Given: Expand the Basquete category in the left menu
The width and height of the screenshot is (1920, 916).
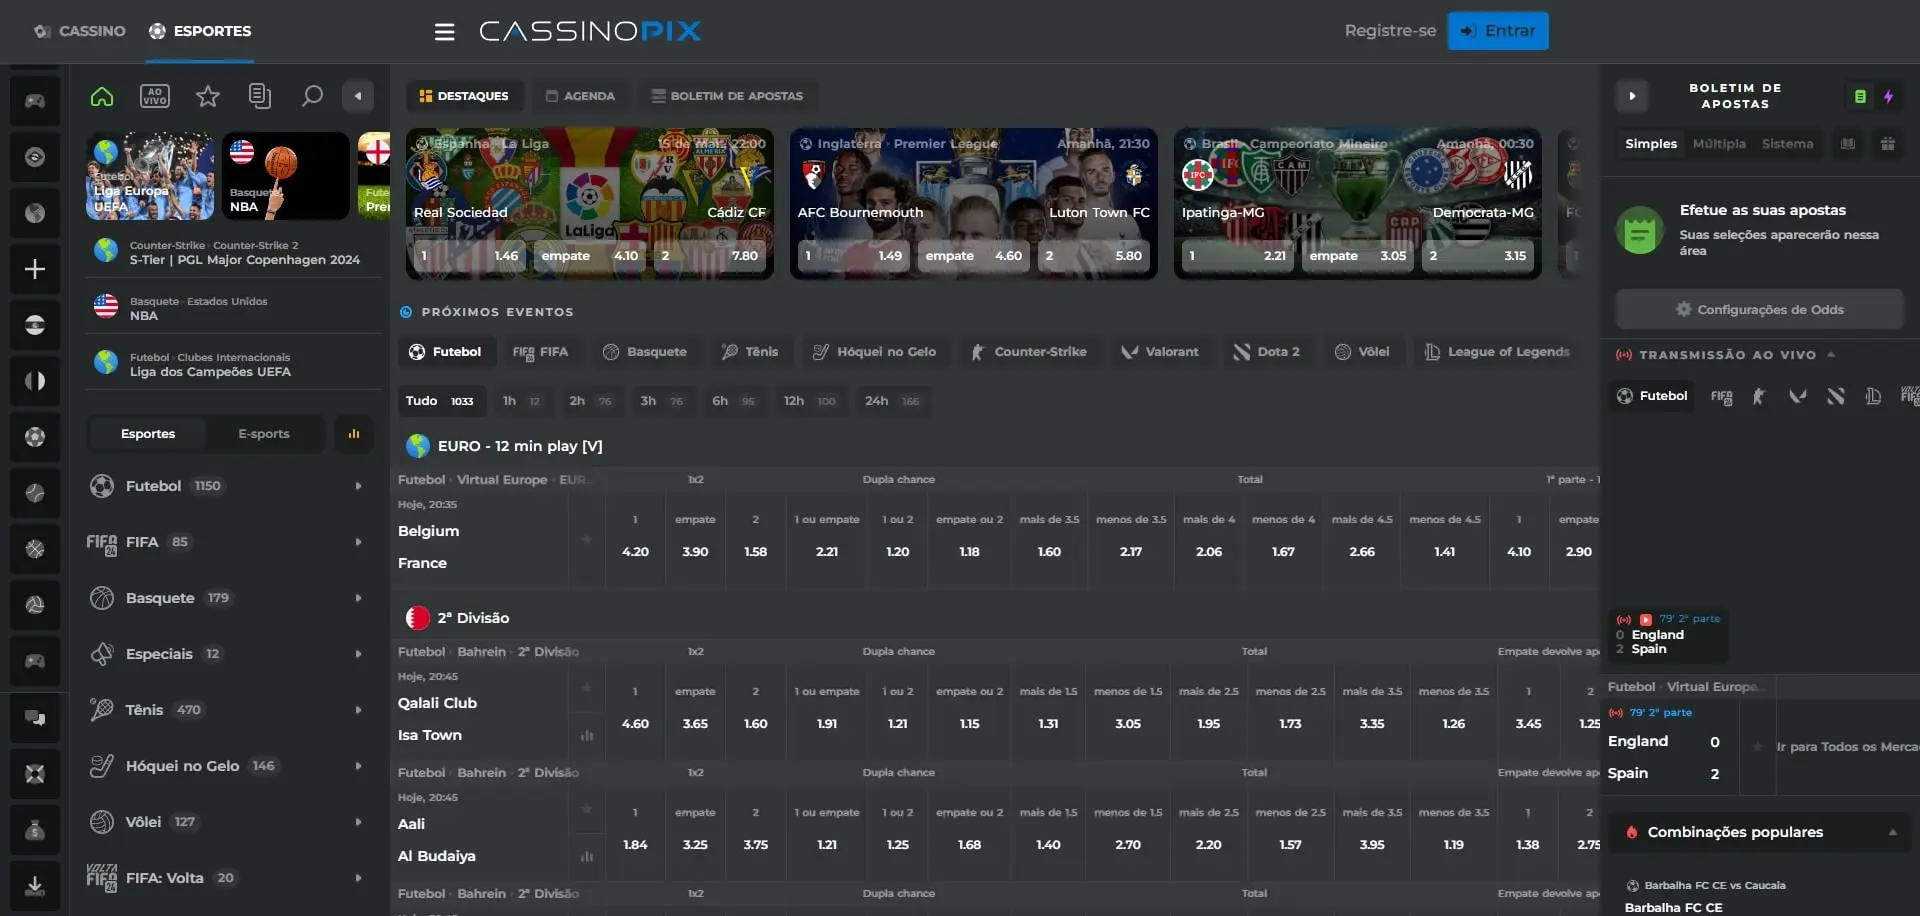Looking at the screenshot, I should point(357,597).
